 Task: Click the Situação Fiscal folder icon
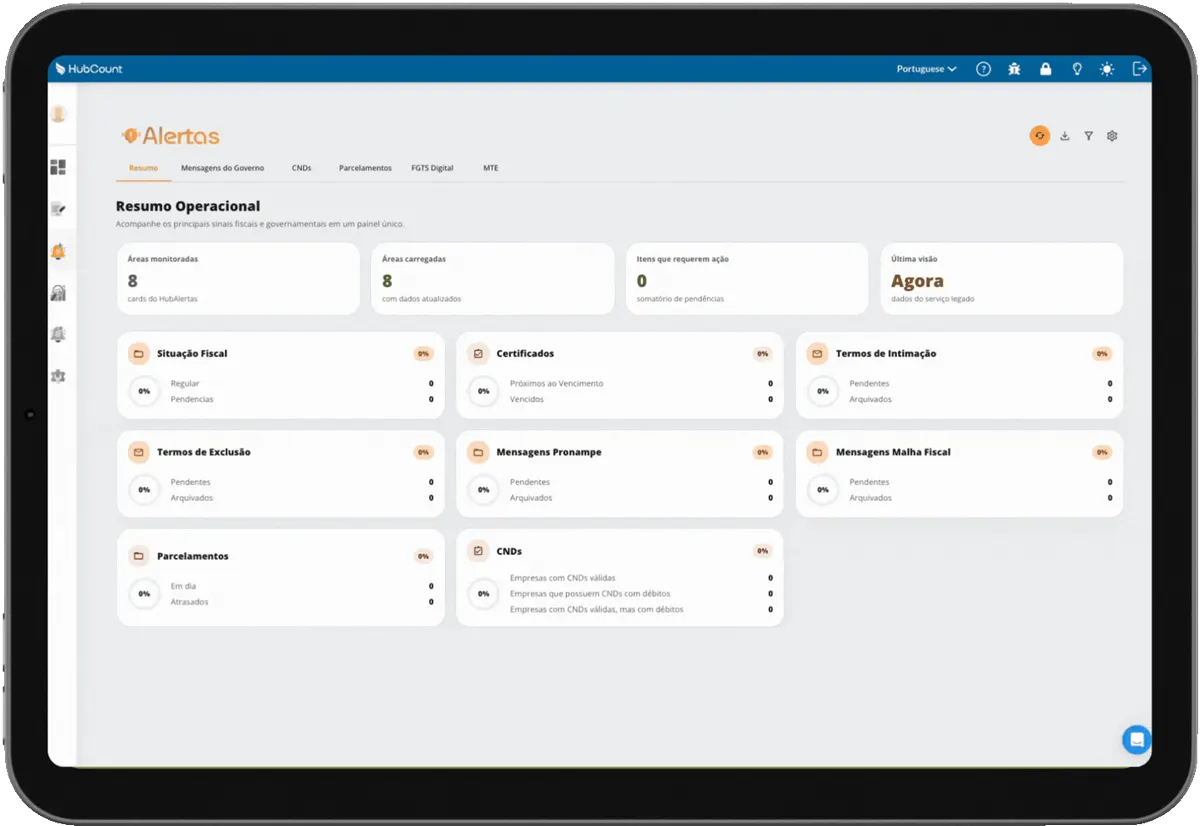coord(138,354)
